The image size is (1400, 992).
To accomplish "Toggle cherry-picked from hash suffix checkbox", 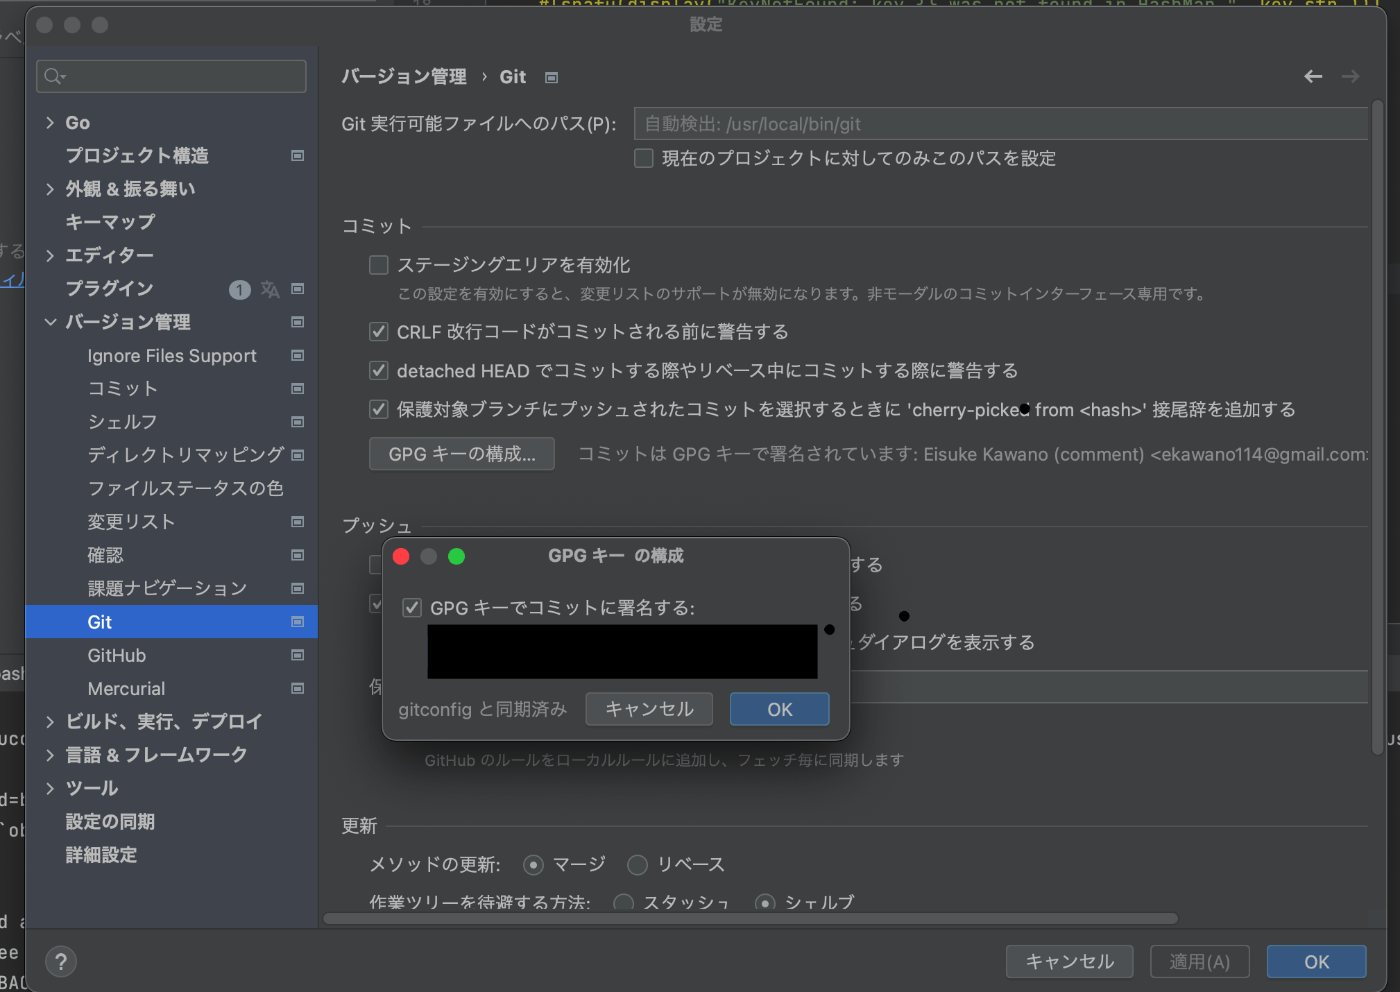I will click(x=379, y=409).
